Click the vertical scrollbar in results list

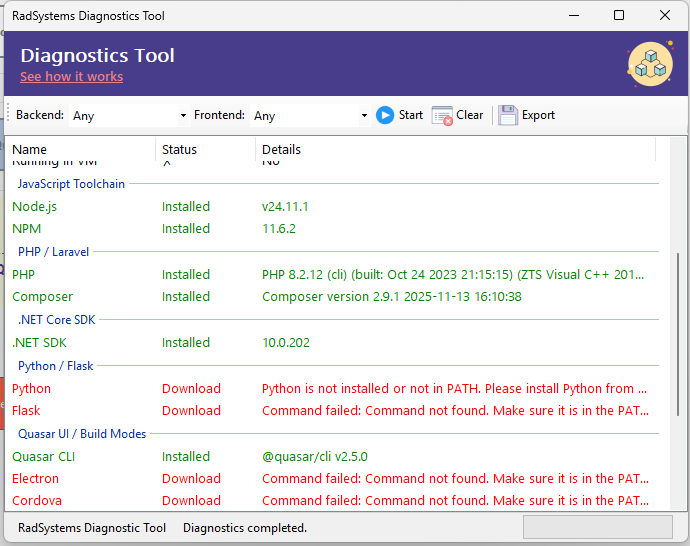point(680,330)
